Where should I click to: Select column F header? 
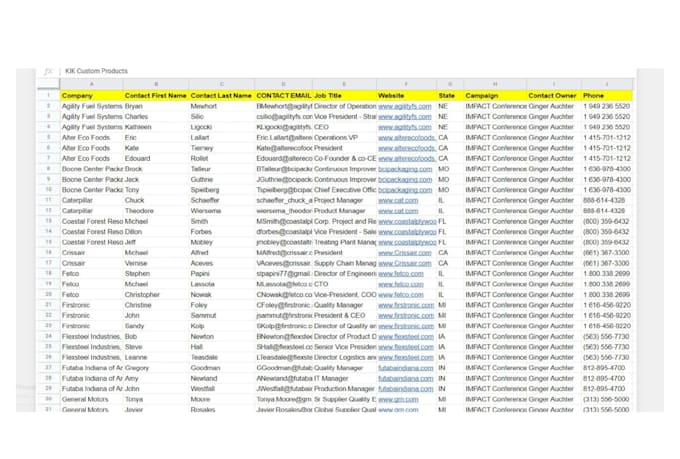click(406, 84)
